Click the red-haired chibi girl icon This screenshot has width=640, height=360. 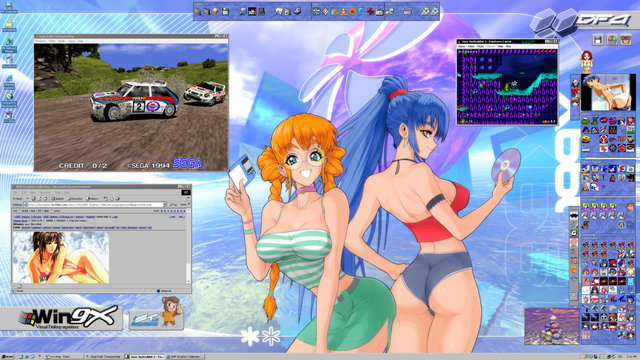tap(587, 62)
